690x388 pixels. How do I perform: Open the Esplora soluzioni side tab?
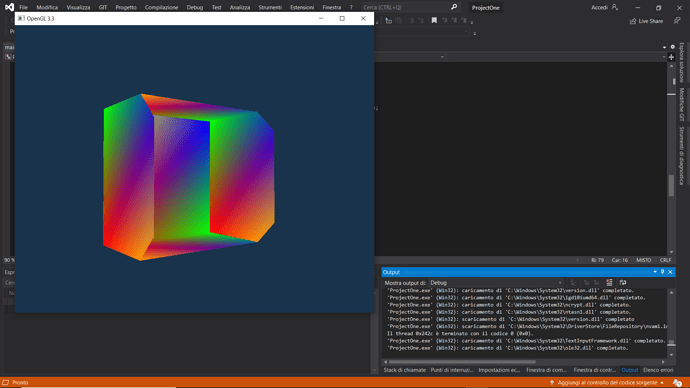pos(682,62)
